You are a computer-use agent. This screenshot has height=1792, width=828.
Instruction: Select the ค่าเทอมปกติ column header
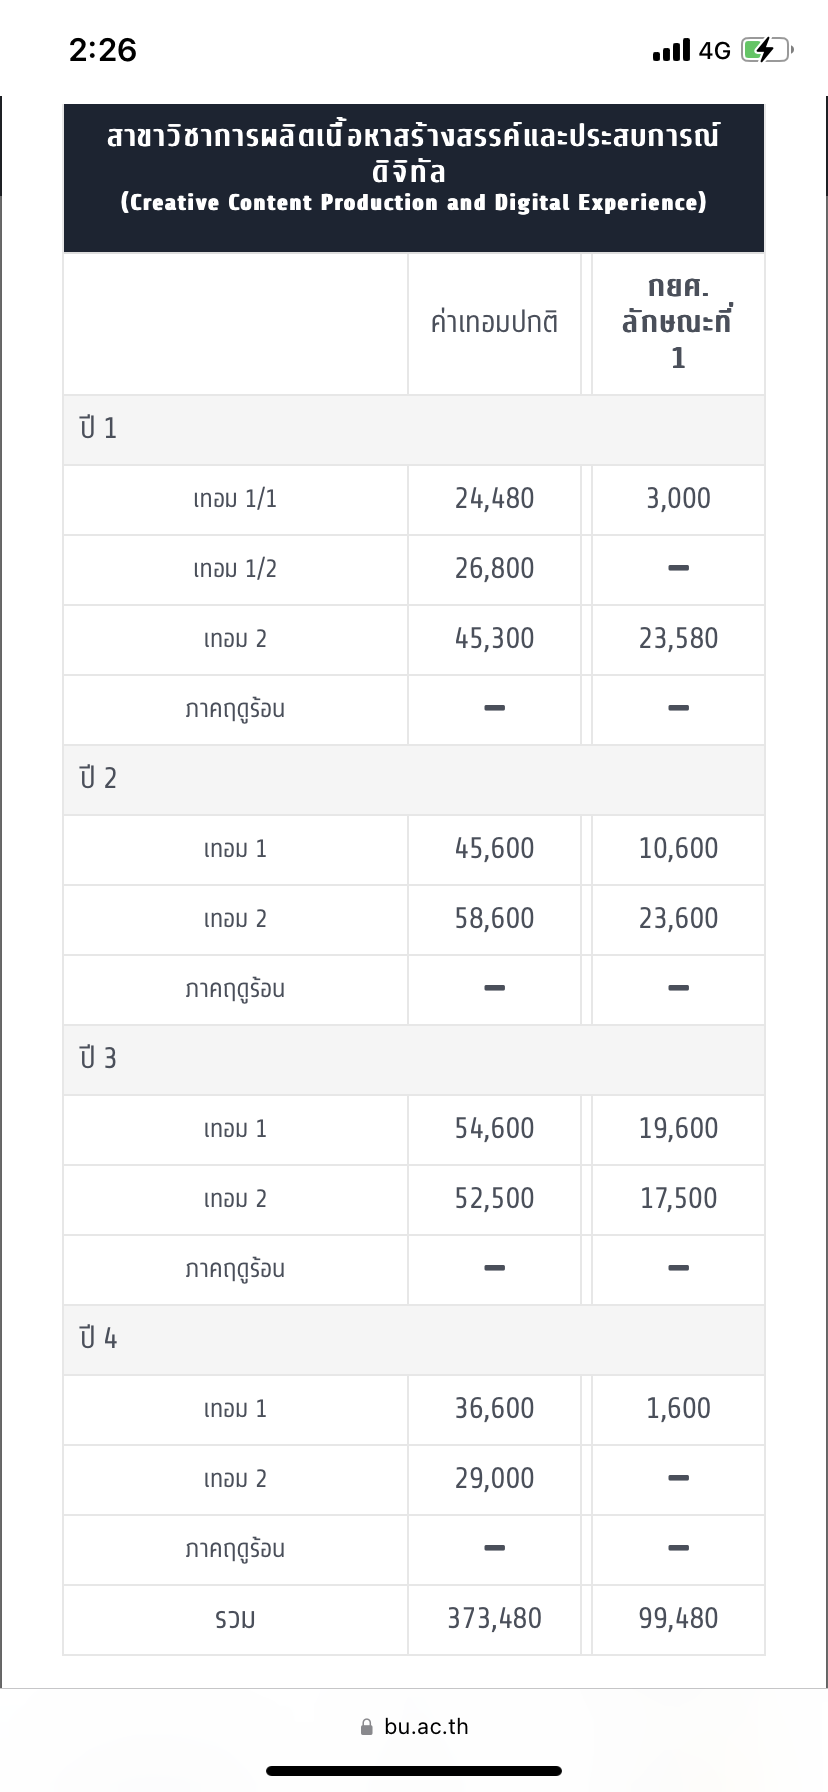click(x=494, y=323)
